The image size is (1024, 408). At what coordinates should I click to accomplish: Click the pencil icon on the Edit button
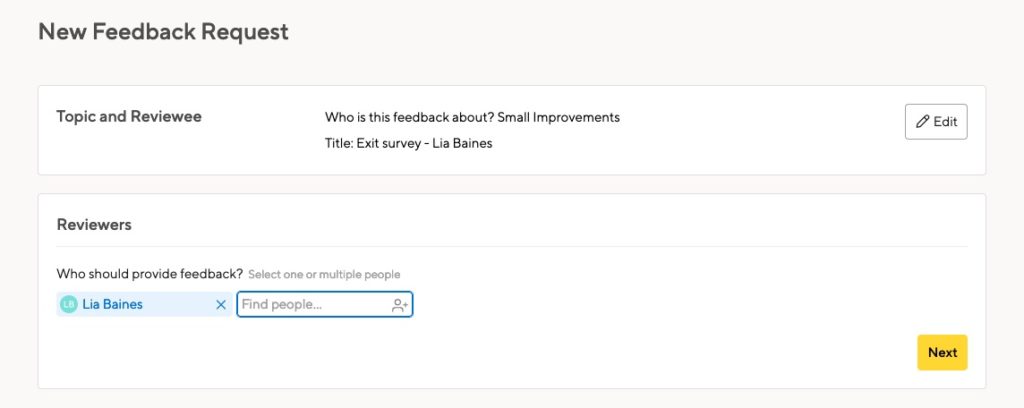tap(923, 122)
